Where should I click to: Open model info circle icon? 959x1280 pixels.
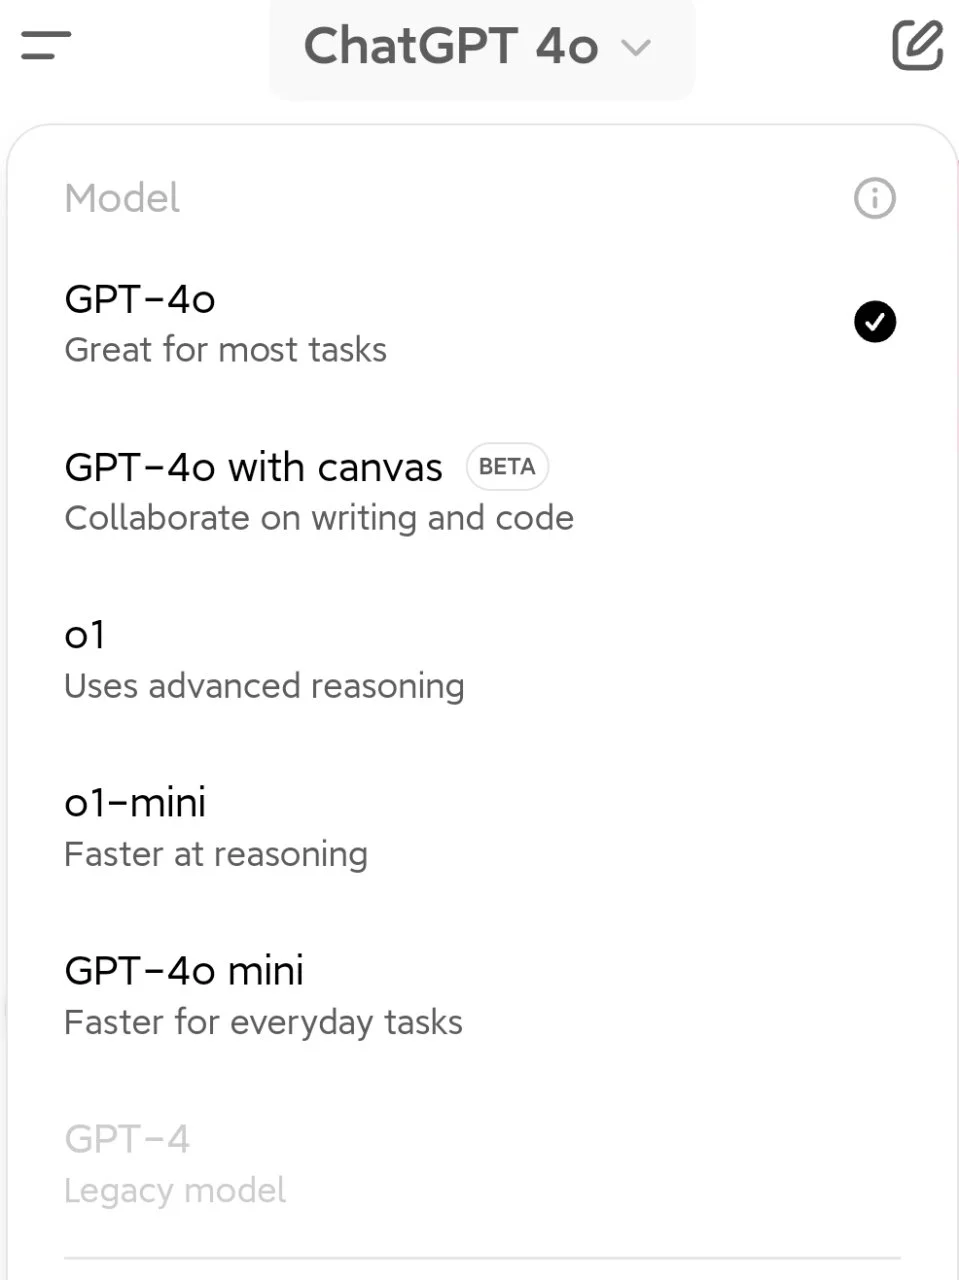(875, 198)
